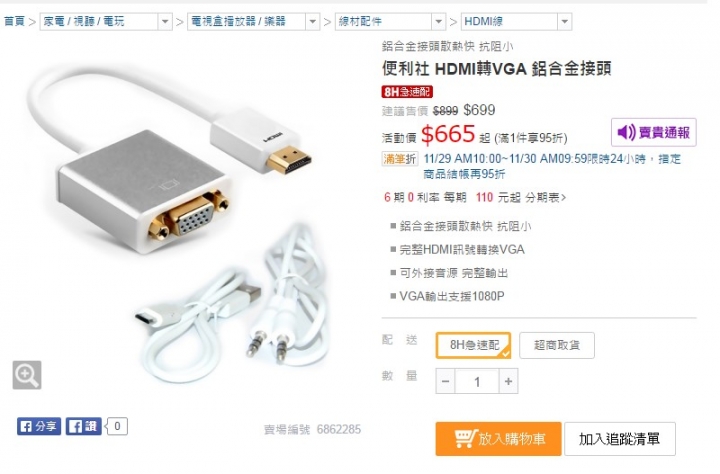Click the Facebook like count bubble
Image resolution: width=720 pixels, height=474 pixels.
pyautogui.click(x=117, y=426)
